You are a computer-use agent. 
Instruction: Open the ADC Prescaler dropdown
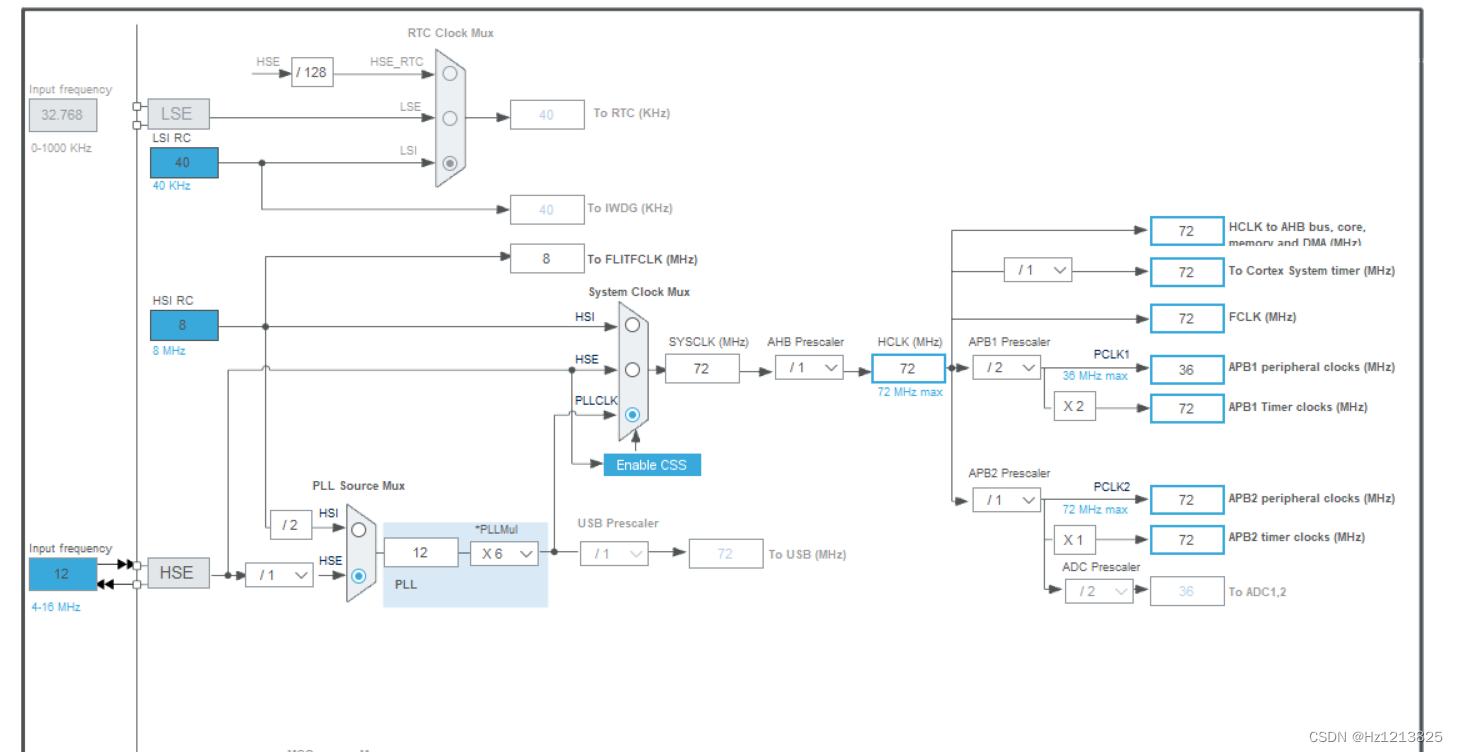[1099, 591]
